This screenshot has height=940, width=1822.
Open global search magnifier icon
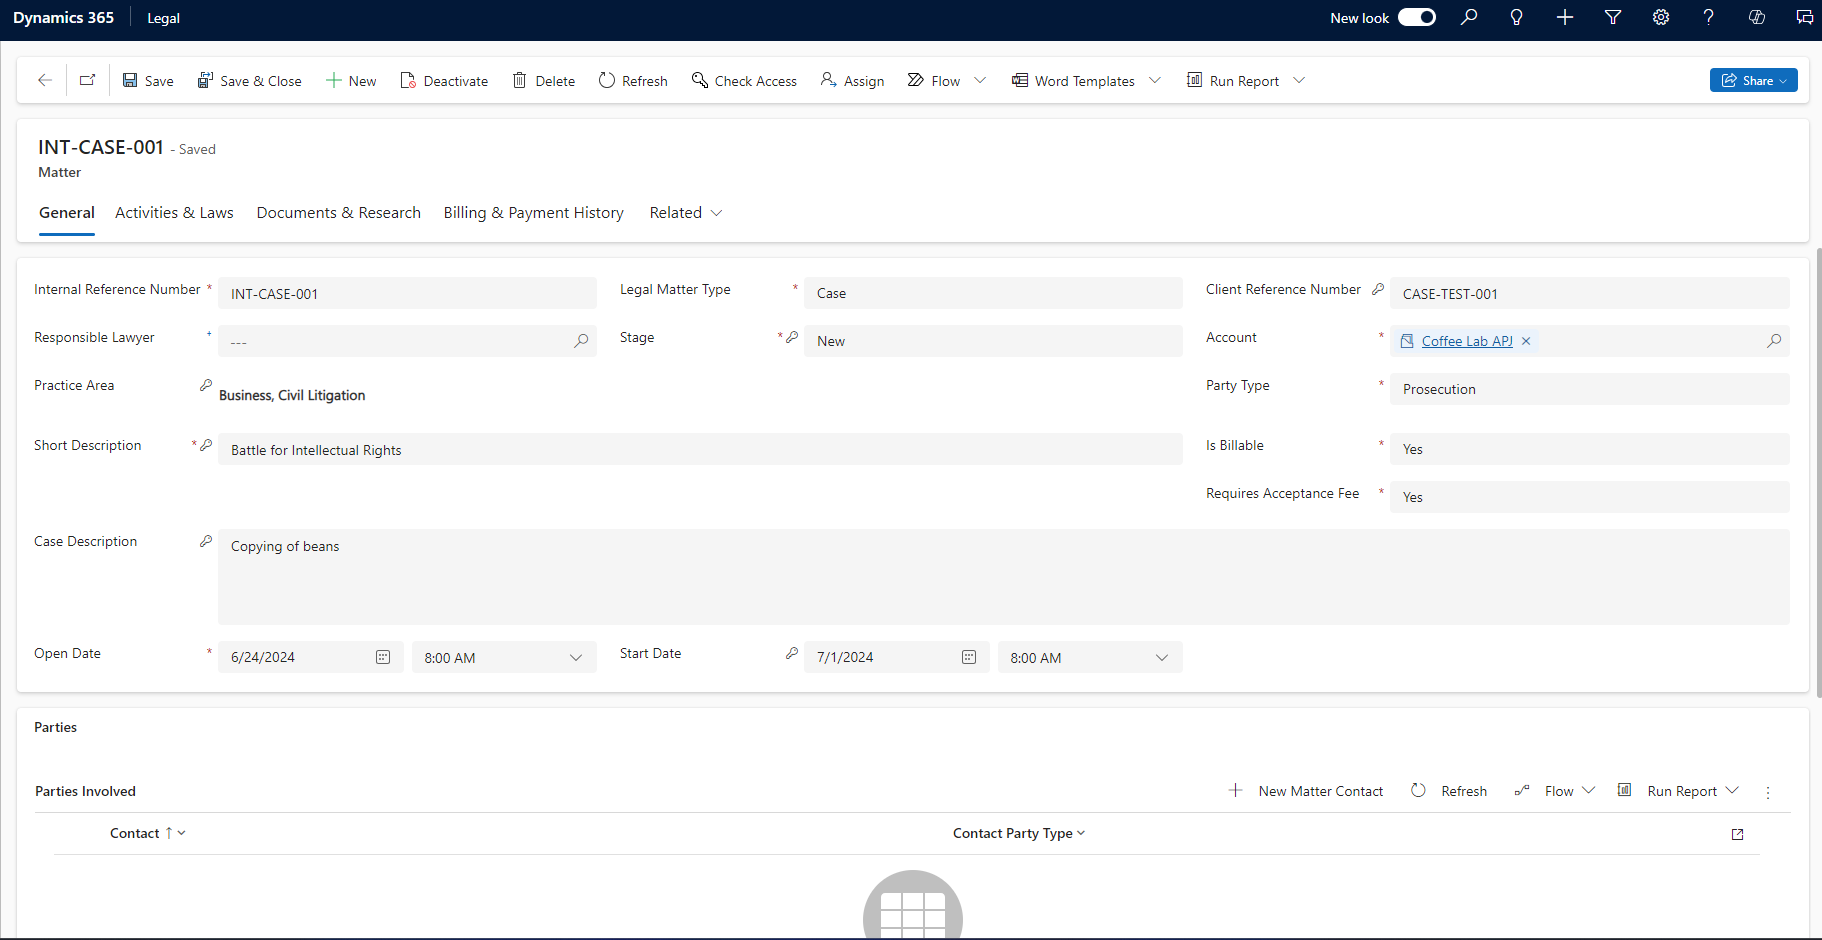point(1469,17)
